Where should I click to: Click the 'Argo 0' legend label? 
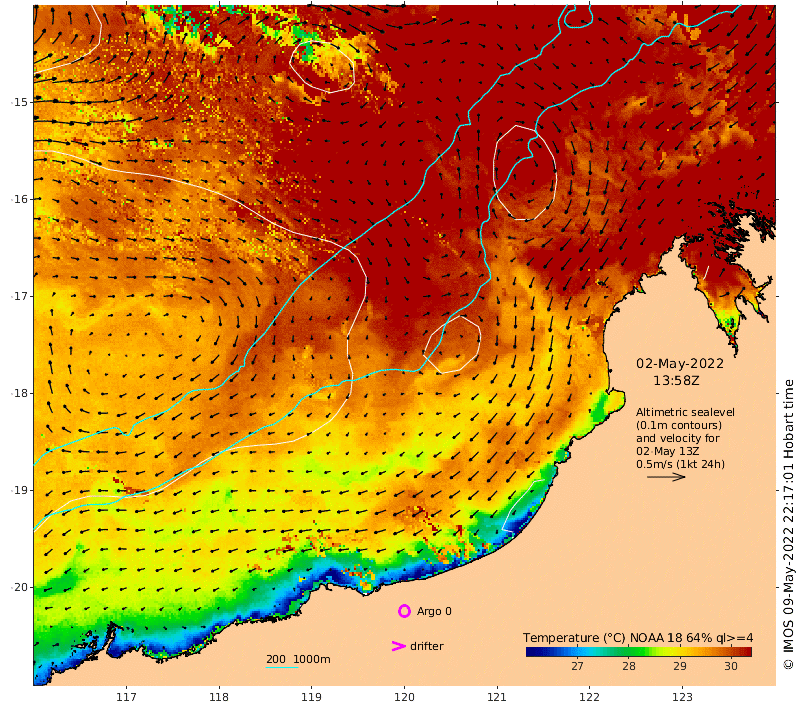(x=434, y=611)
